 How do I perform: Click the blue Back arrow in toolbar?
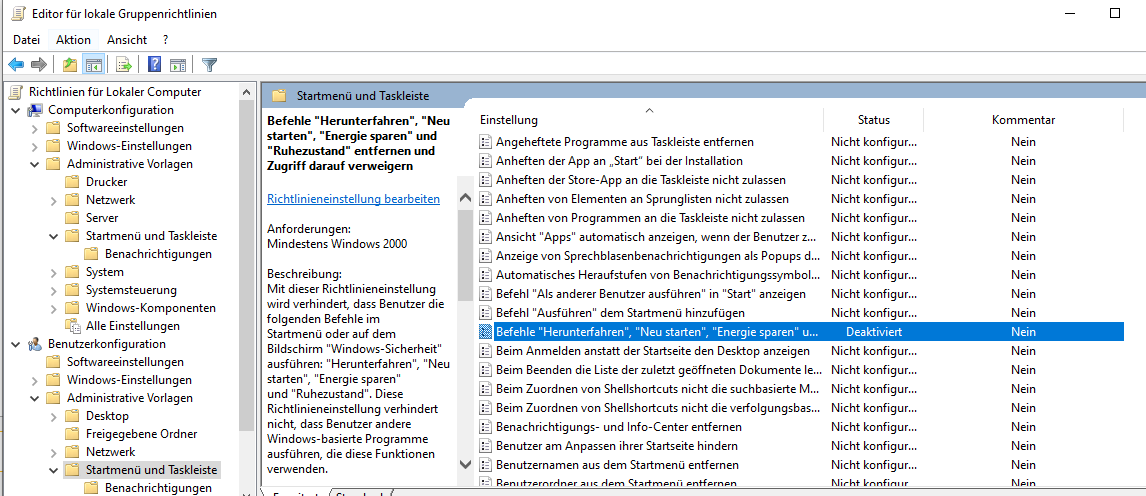16,65
